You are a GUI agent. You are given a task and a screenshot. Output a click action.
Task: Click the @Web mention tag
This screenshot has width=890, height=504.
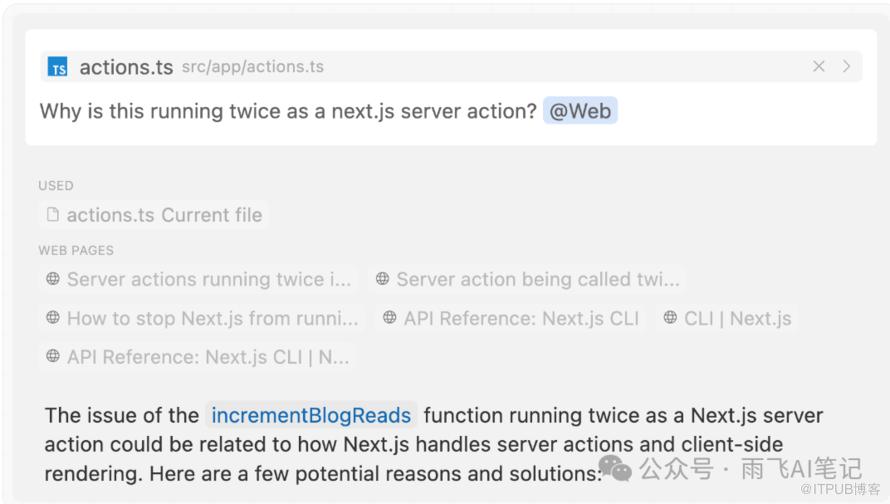click(x=580, y=111)
